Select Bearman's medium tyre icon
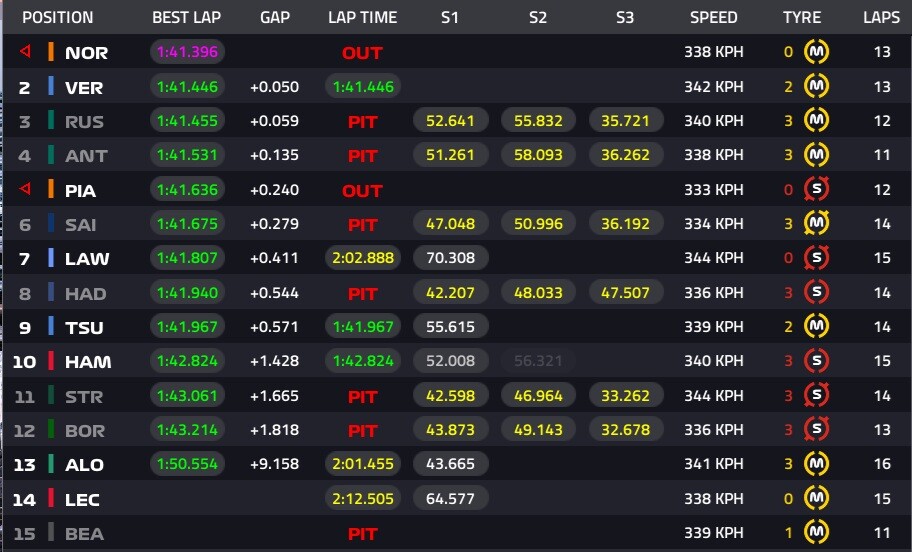 coord(817,533)
